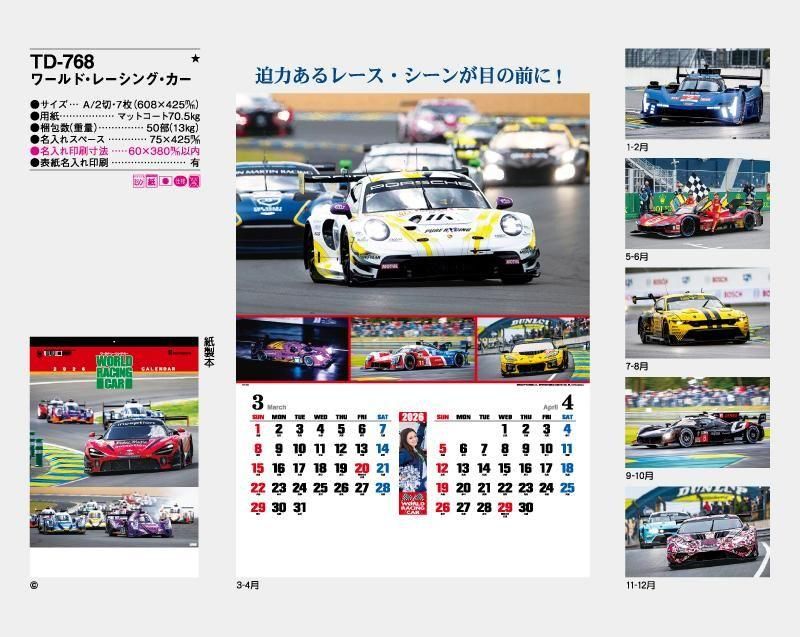This screenshot has height=637, width=800.
Task: Click the red 2026 year label
Action: pos(413,417)
